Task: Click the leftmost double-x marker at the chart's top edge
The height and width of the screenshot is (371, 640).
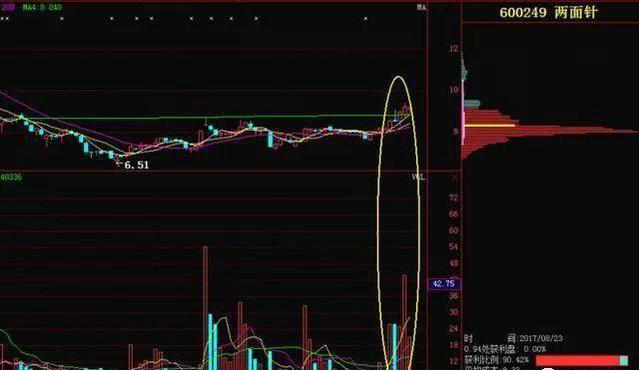Action: coord(5,18)
